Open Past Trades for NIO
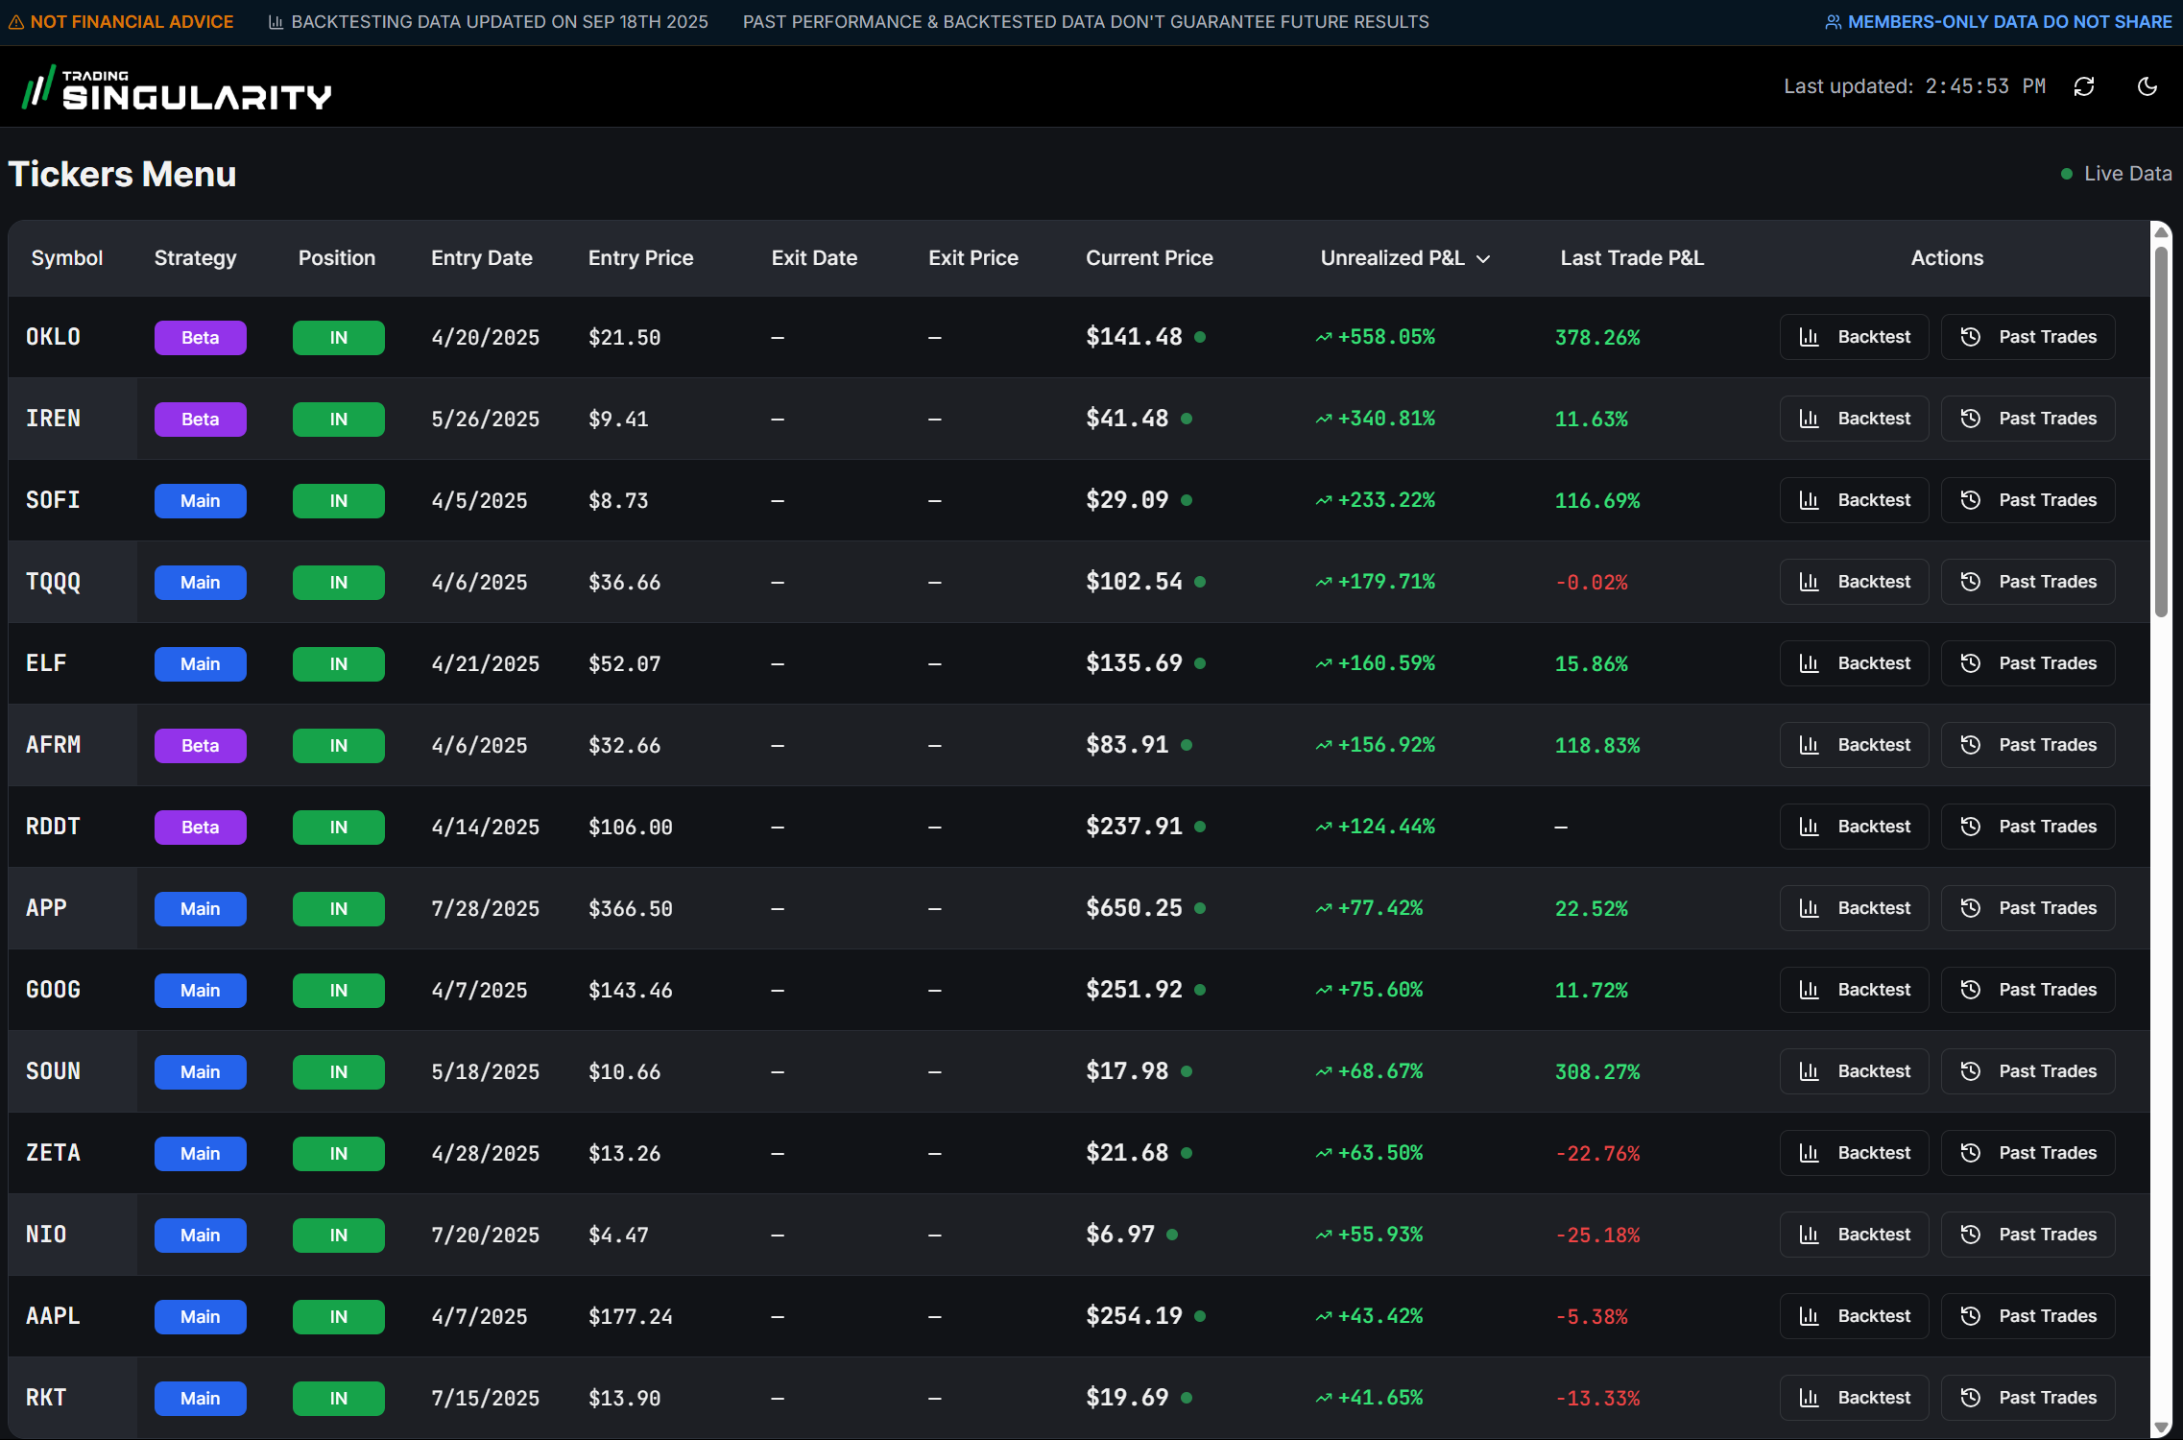The width and height of the screenshot is (2183, 1440). [2028, 1235]
